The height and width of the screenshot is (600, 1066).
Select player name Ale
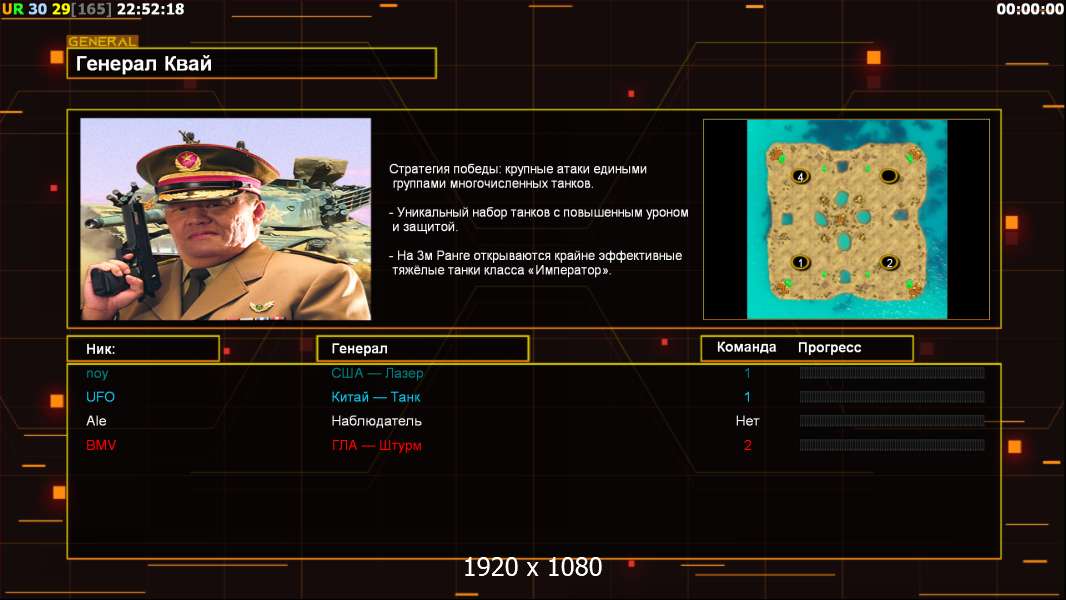click(96, 421)
